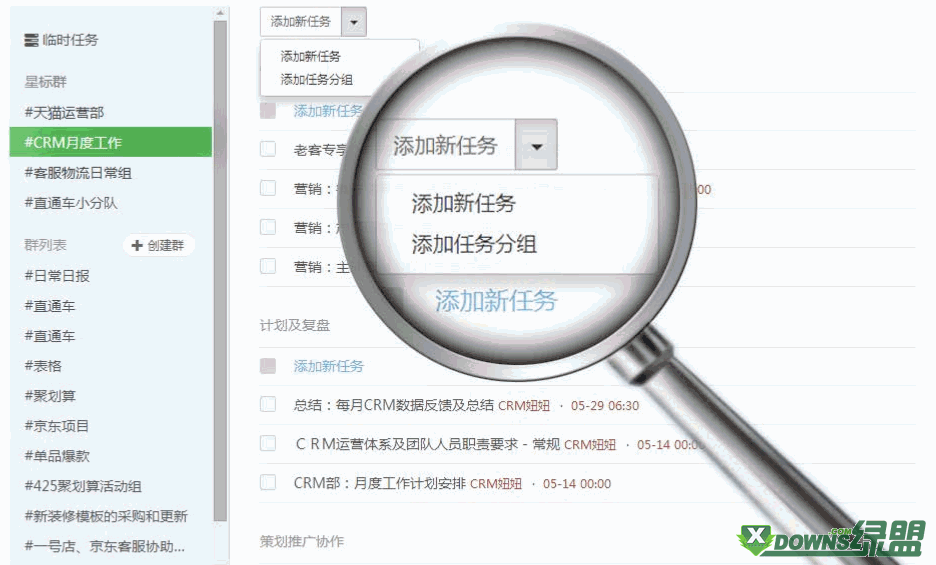Tick checkbox for 每月CRM数据反馈及总结 task

[268, 404]
